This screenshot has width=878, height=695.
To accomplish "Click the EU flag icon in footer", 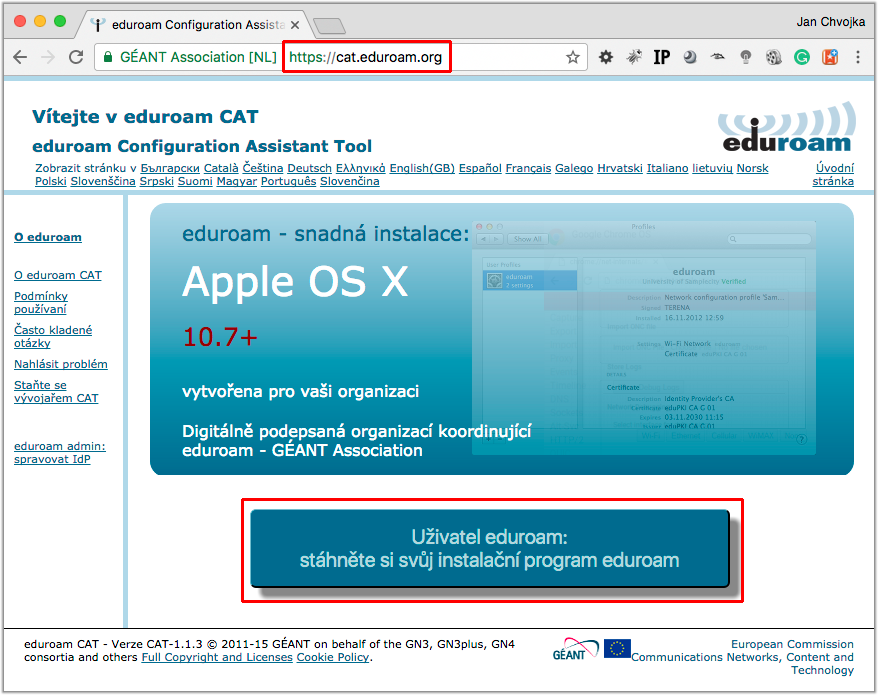I will click(617, 649).
